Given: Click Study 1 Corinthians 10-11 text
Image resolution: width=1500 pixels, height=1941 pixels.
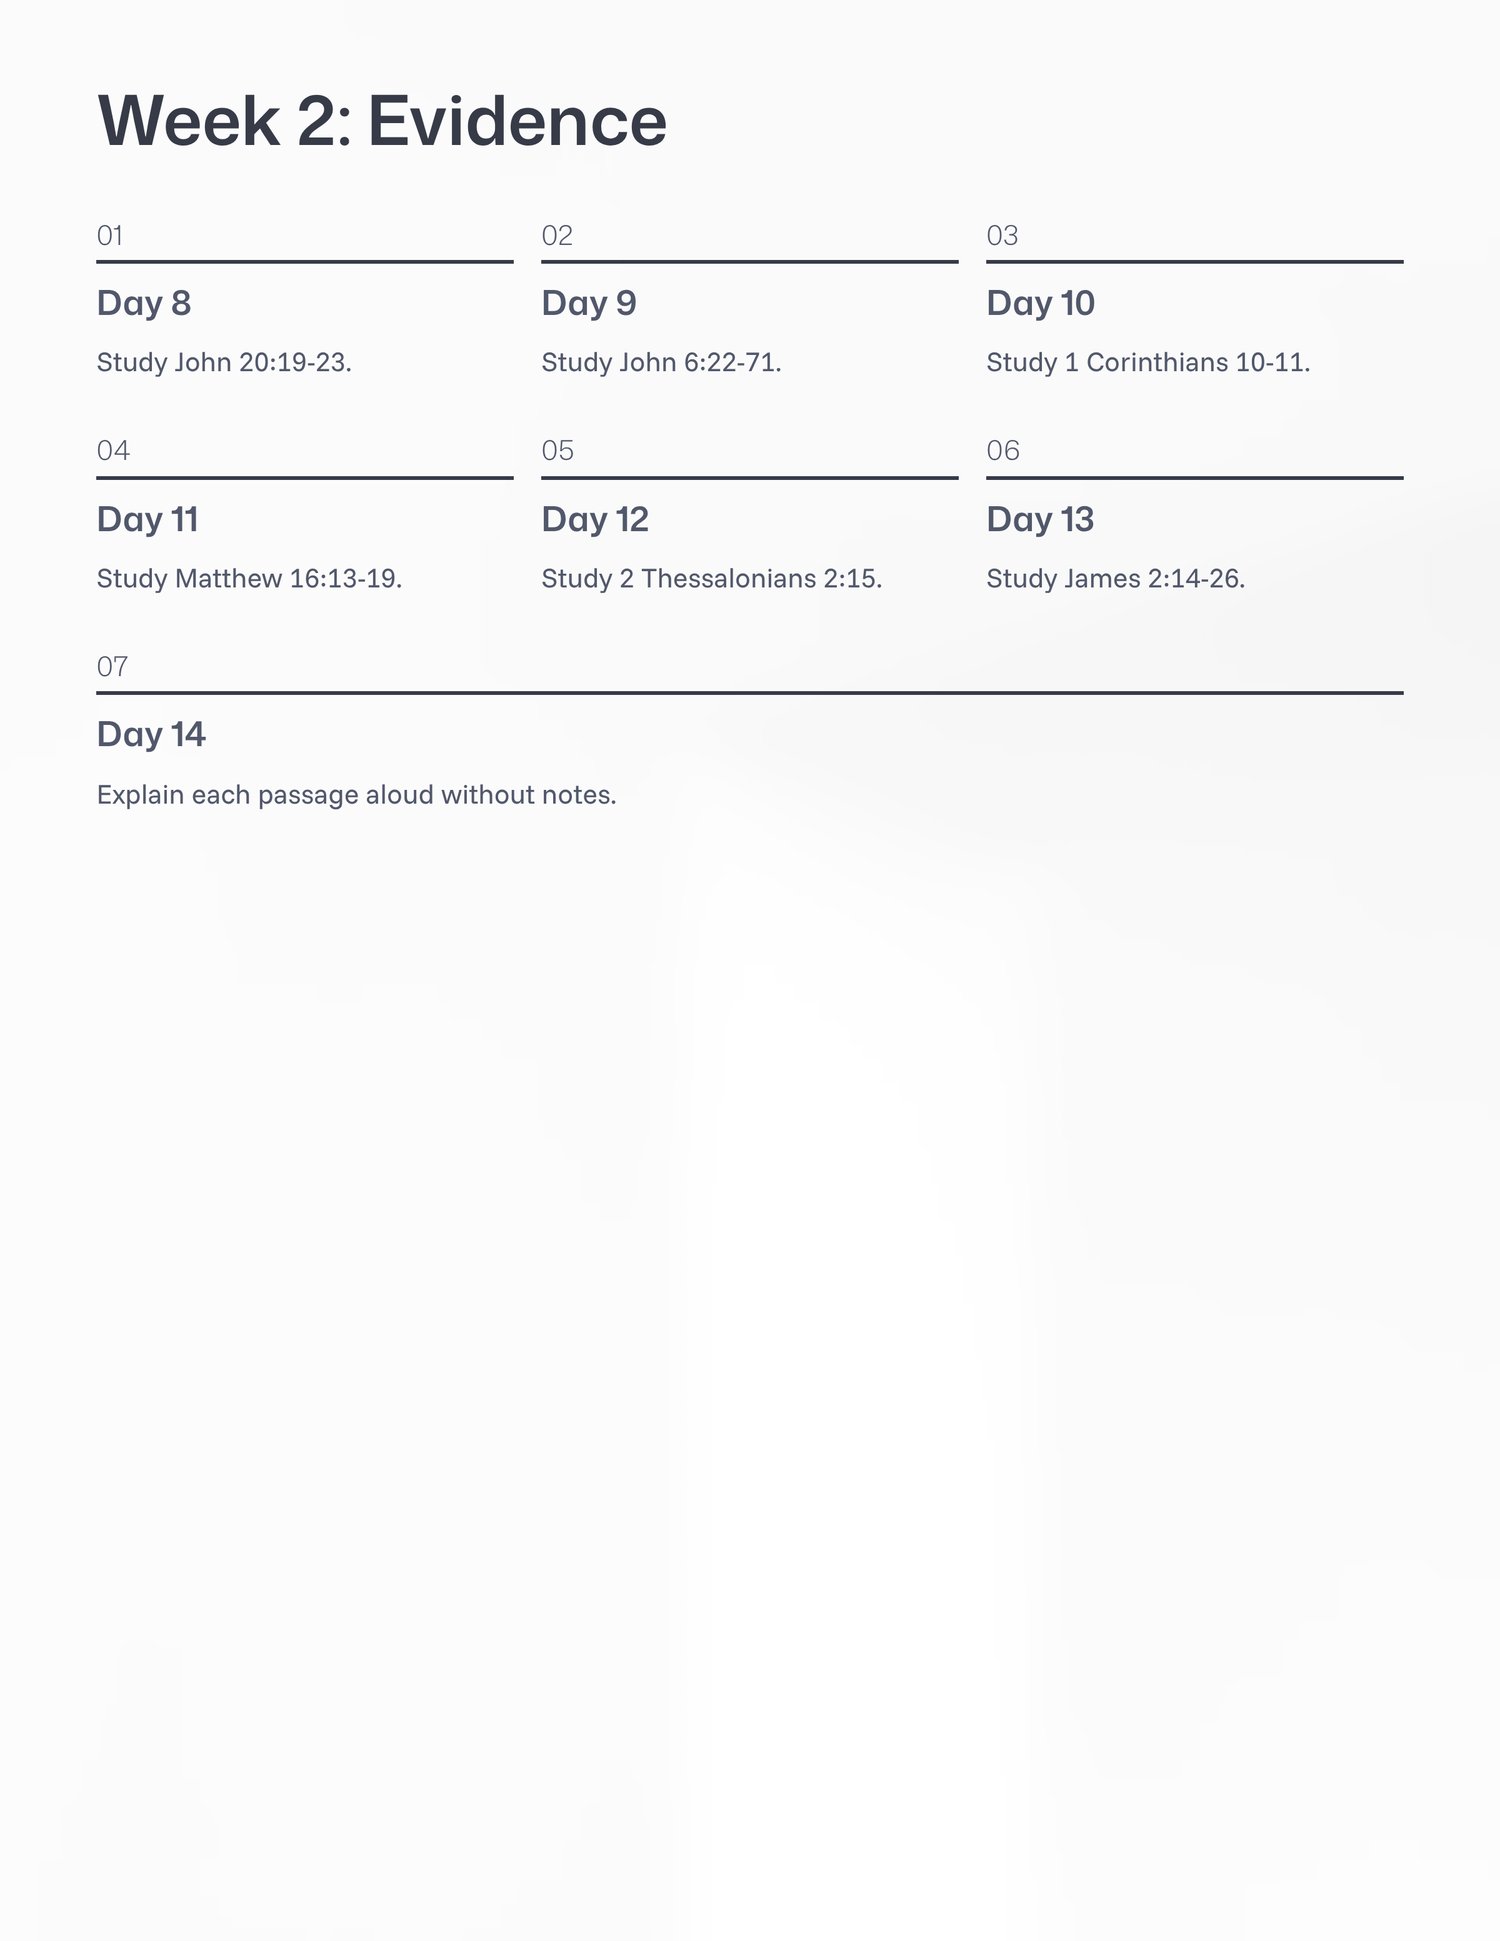Looking at the screenshot, I should click(x=1148, y=362).
